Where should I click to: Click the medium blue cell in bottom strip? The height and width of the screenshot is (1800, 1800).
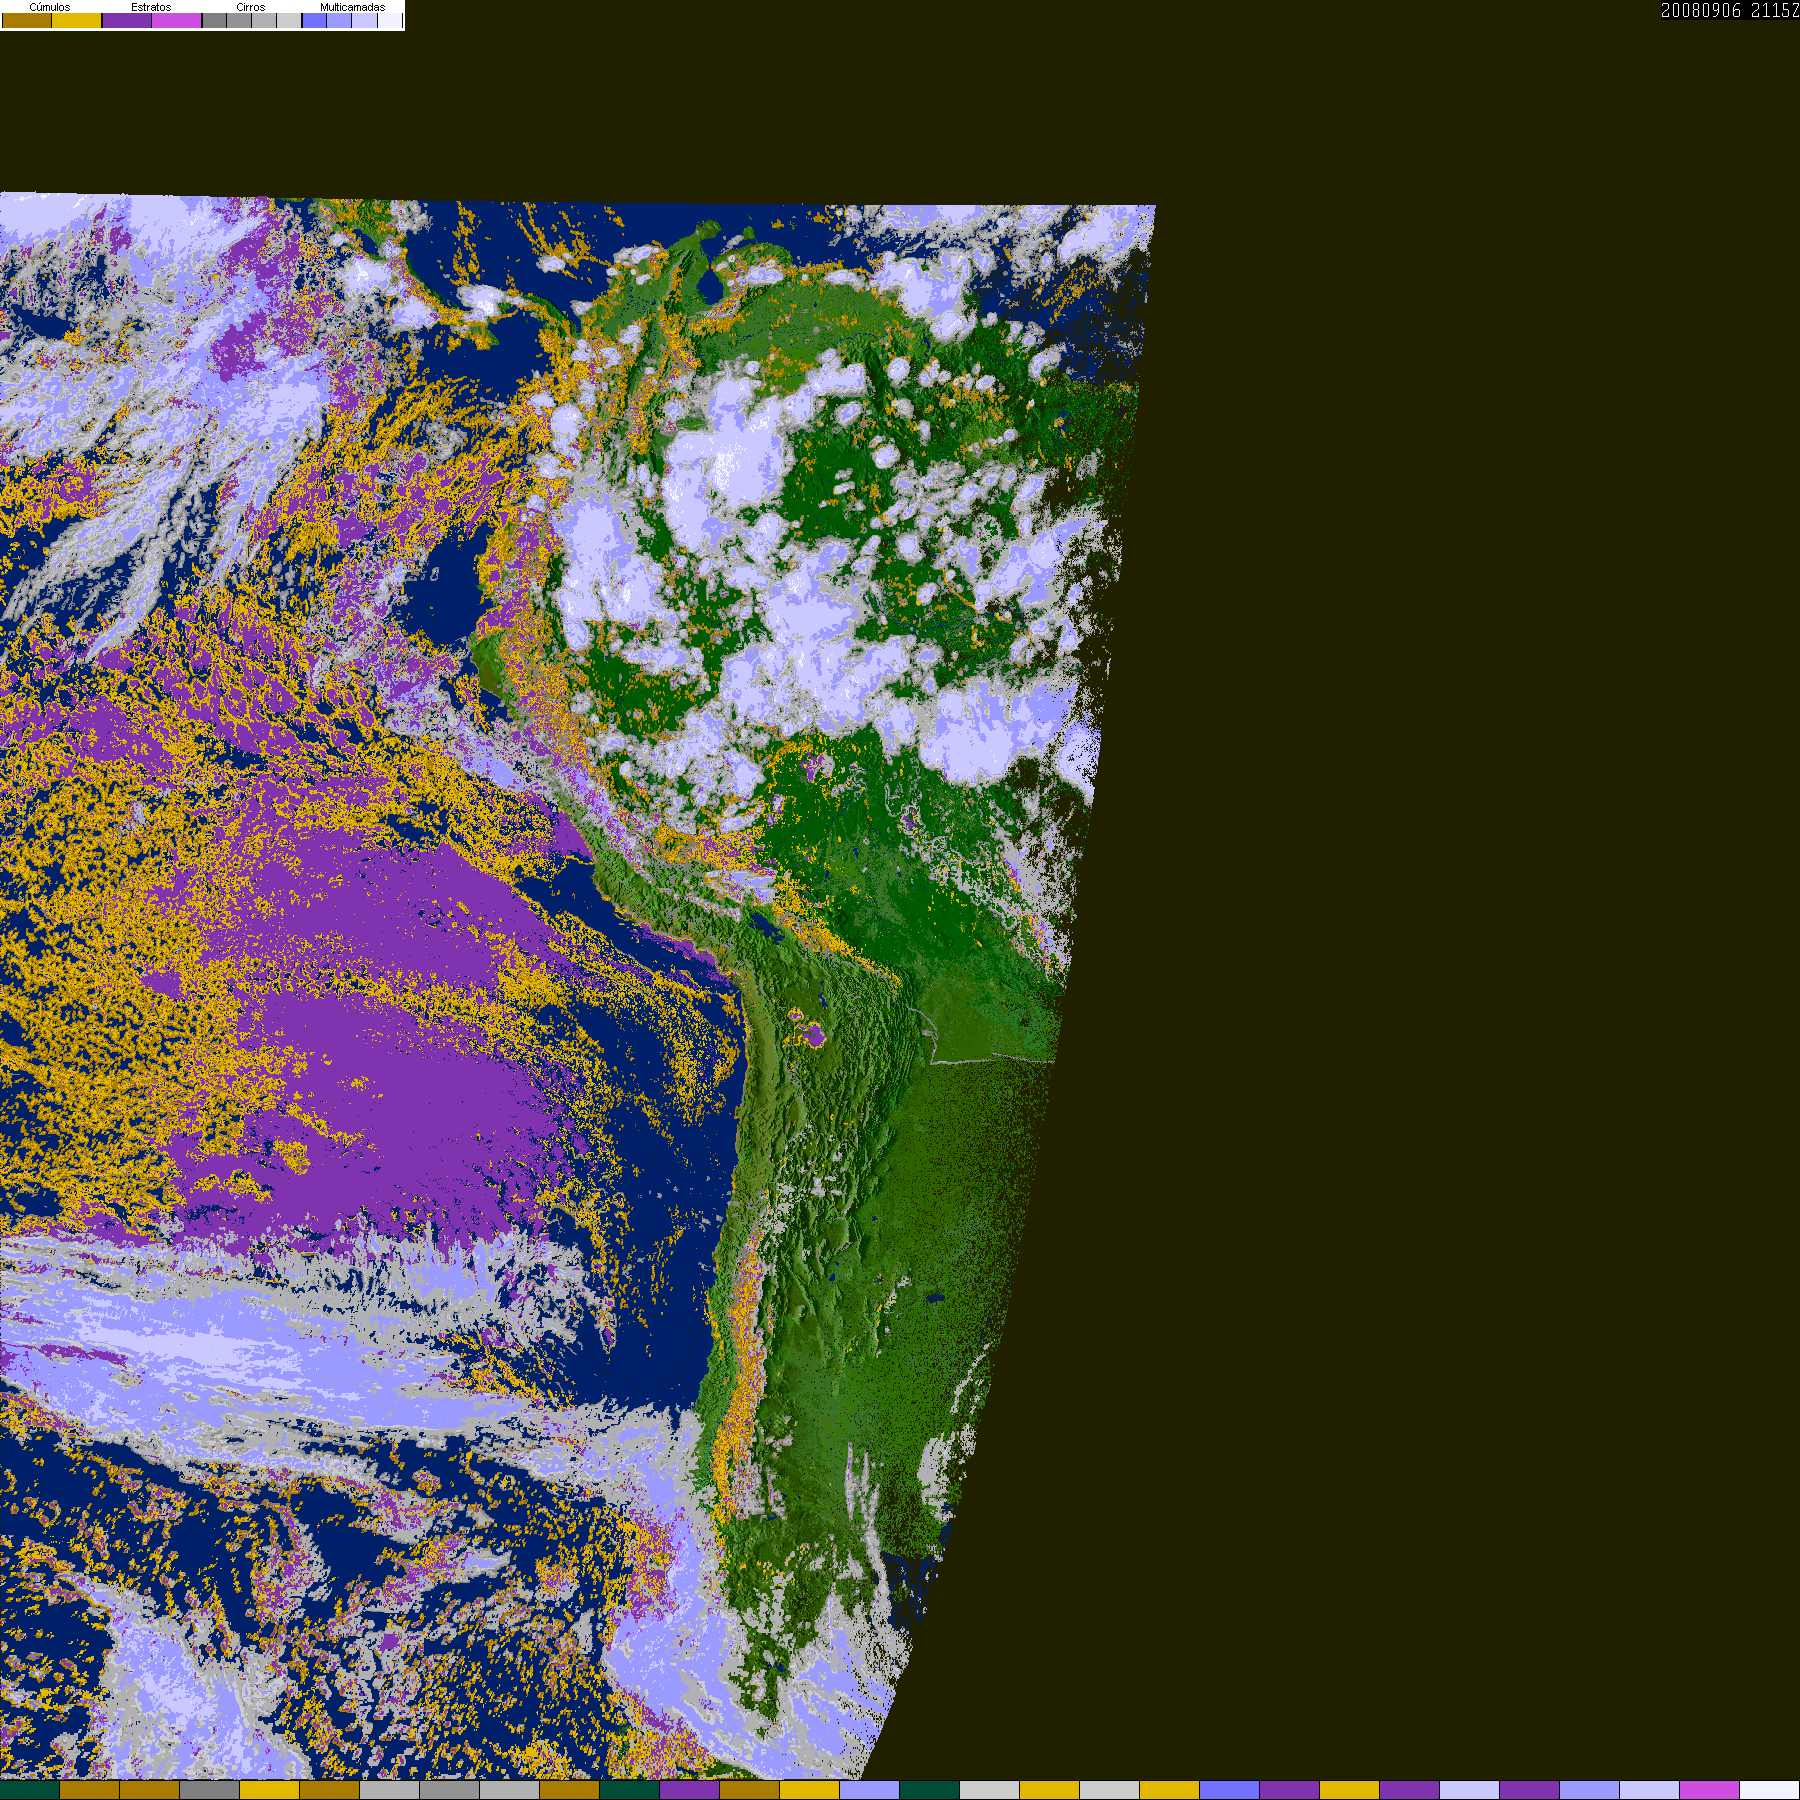(x=1229, y=1790)
